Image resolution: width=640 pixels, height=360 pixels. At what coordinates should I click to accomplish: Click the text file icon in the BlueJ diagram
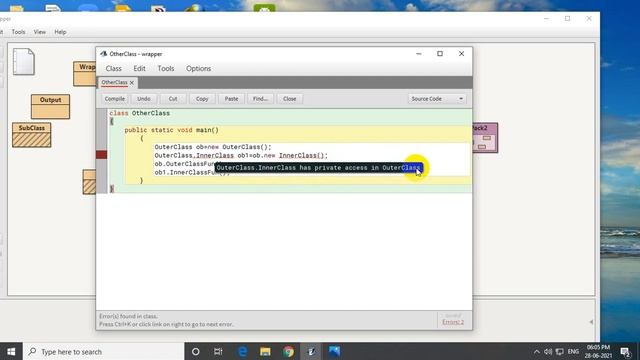pyautogui.click(x=24, y=62)
